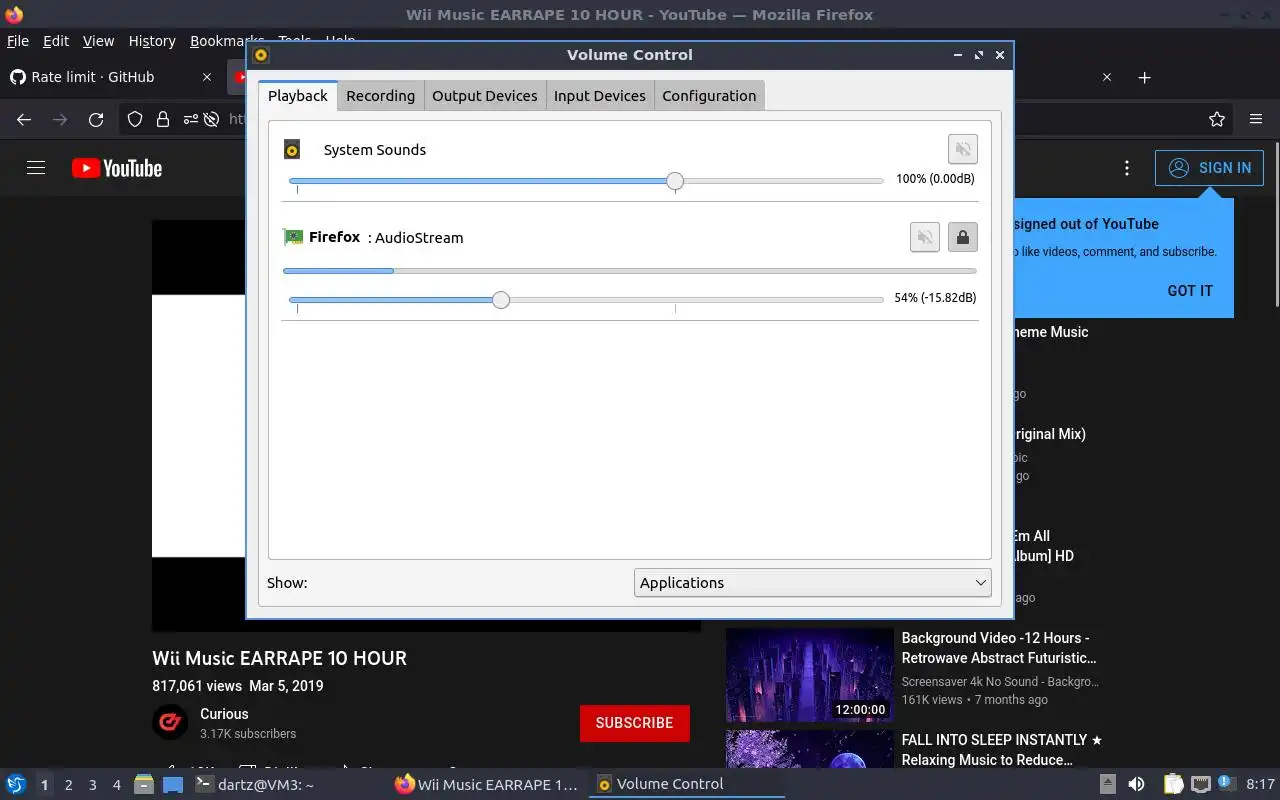Image resolution: width=1280 pixels, height=800 pixels.
Task: Go back in Firefox
Action: [x=24, y=119]
